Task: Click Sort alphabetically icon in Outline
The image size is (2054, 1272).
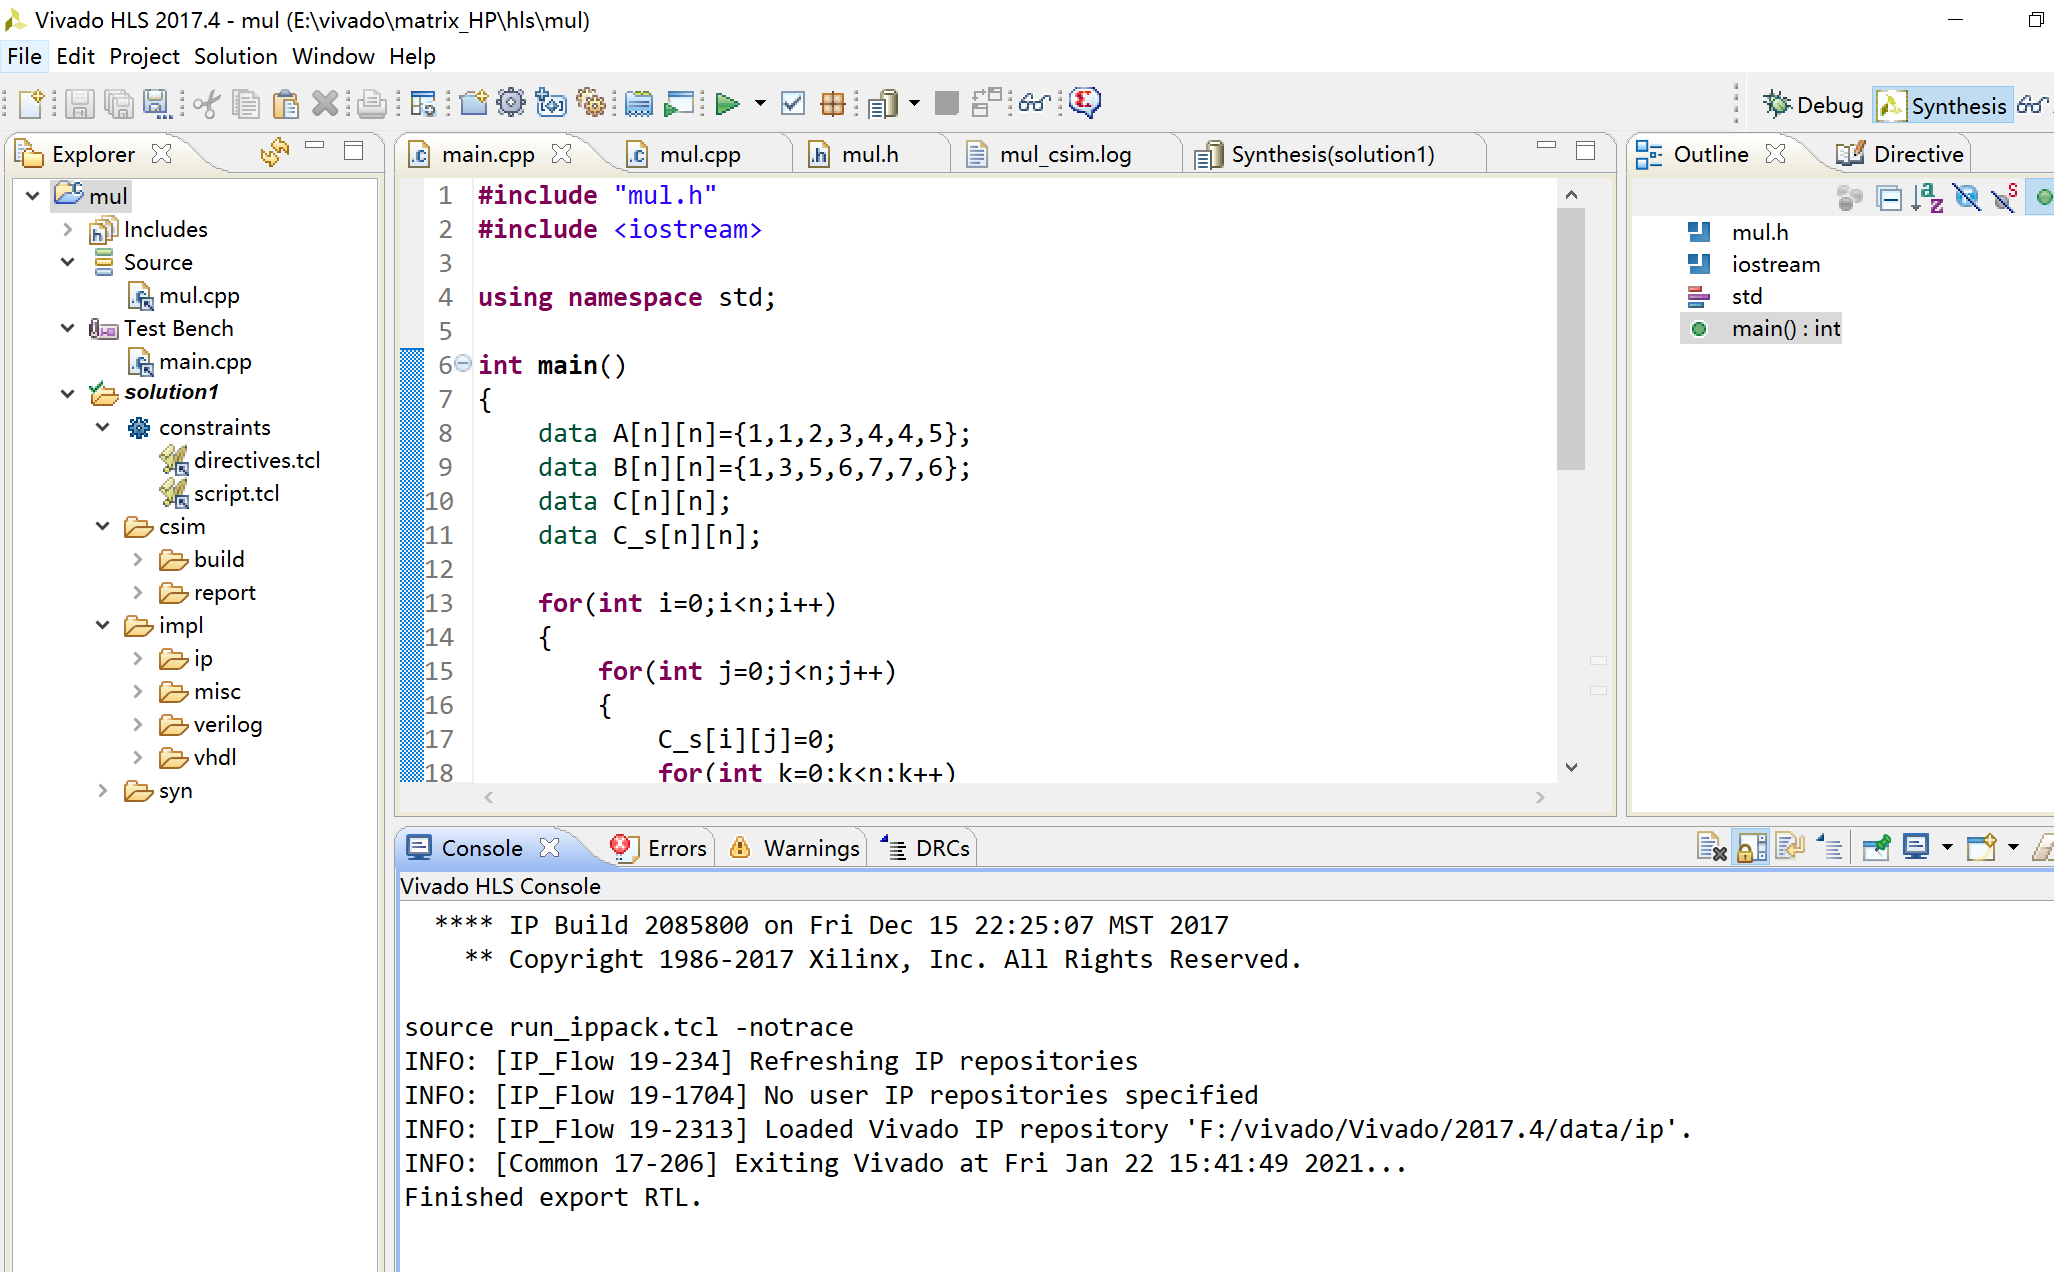Action: pos(1927,198)
